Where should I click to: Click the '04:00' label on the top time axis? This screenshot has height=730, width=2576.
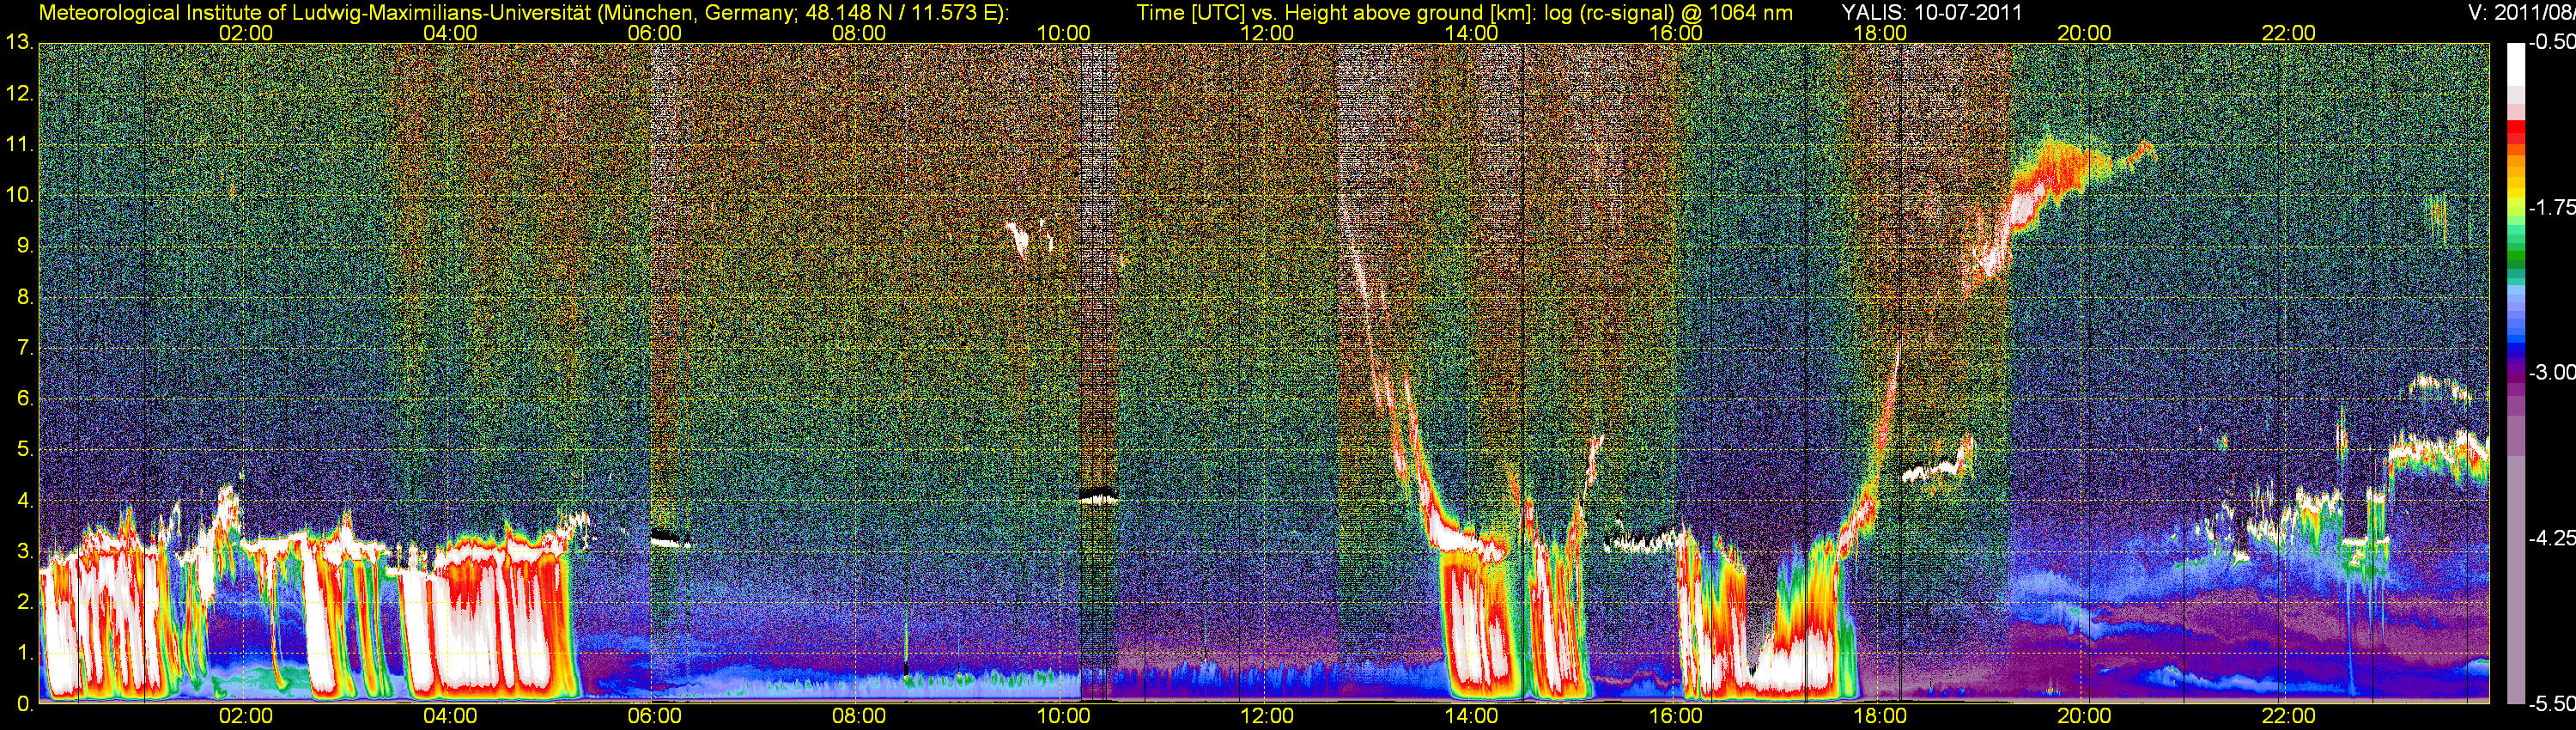(x=450, y=33)
